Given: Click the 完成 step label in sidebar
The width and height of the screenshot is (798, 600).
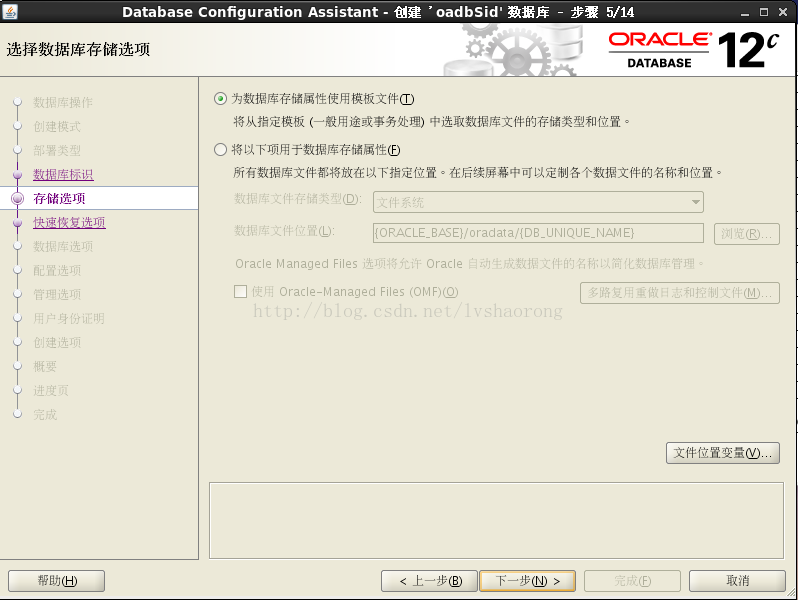Looking at the screenshot, I should click(x=45, y=415).
